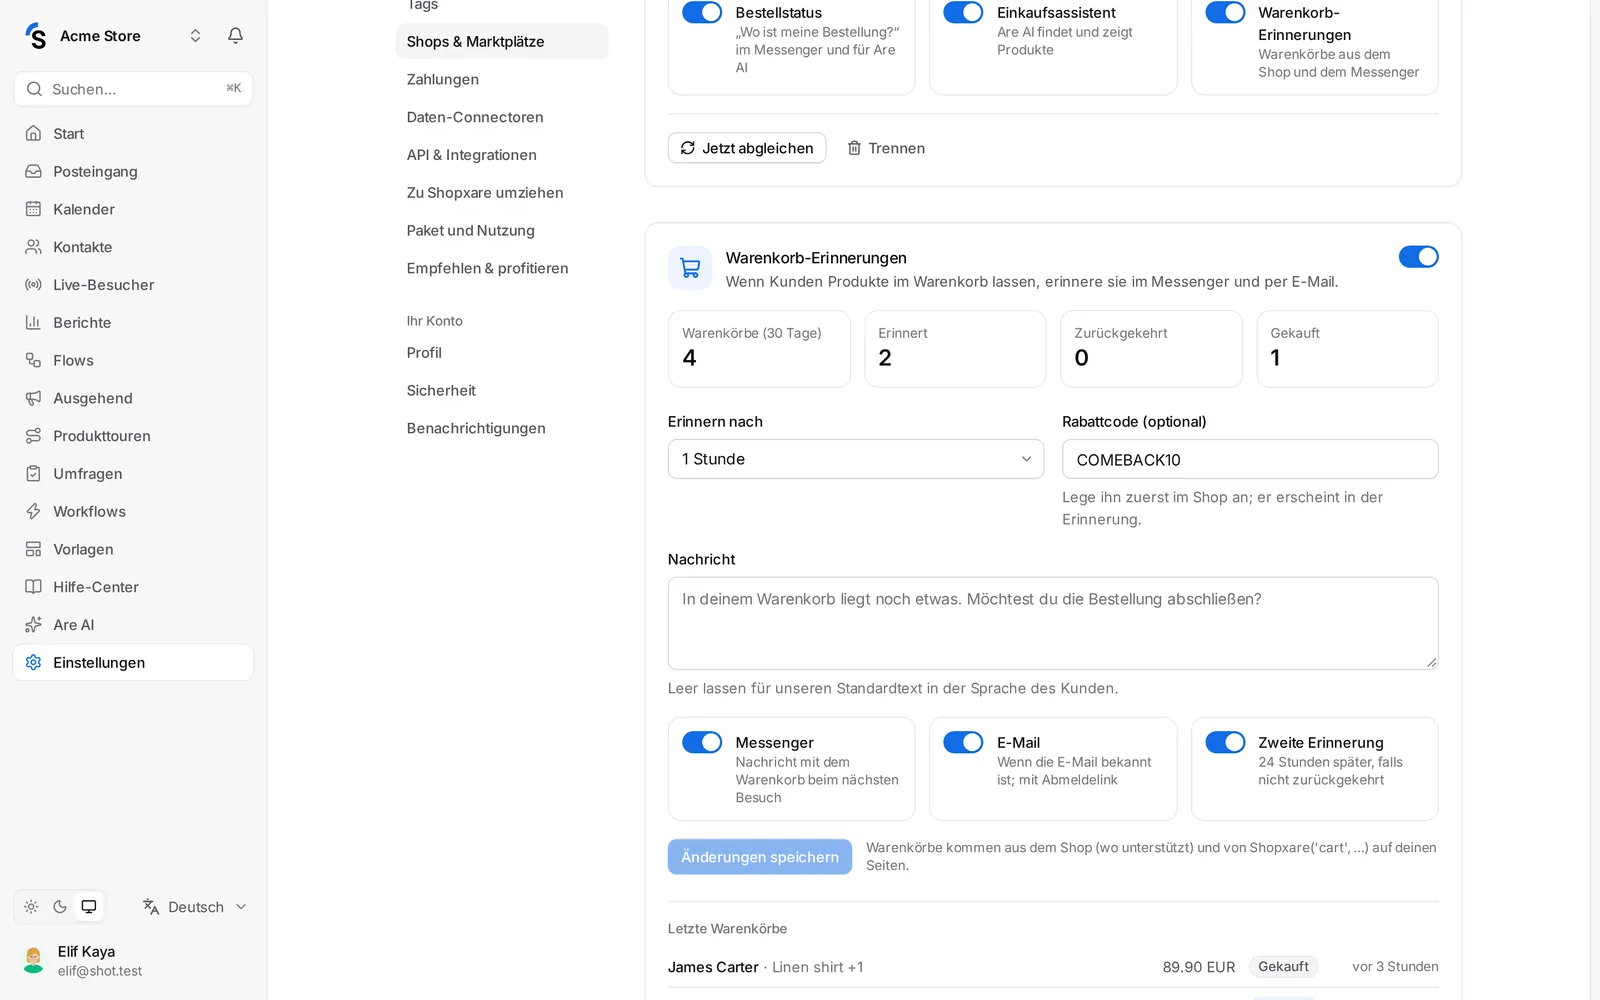Click Änderungen speichern button
Viewport: 1600px width, 1000px height.
pos(760,857)
